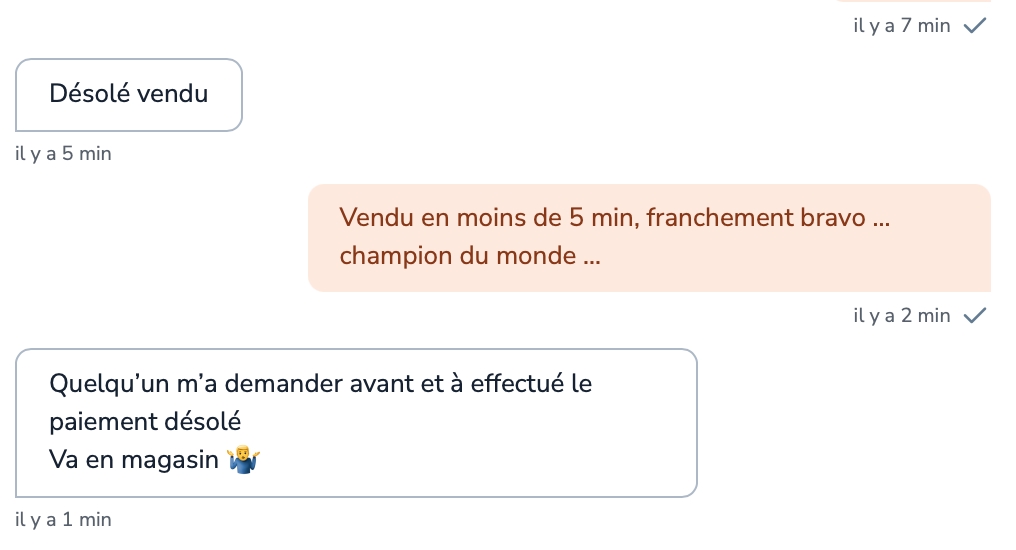
Task: Click the word "vendu" in the short reply
Action: tap(172, 95)
